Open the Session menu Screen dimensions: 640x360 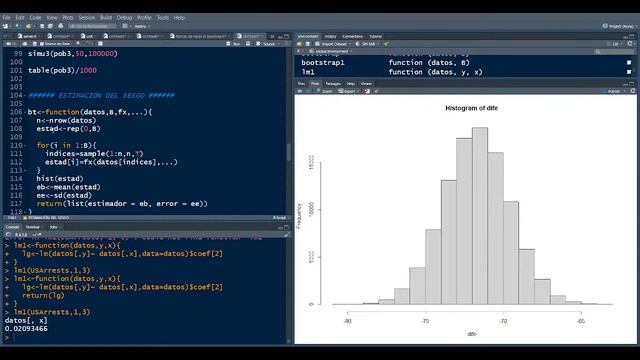(87, 18)
